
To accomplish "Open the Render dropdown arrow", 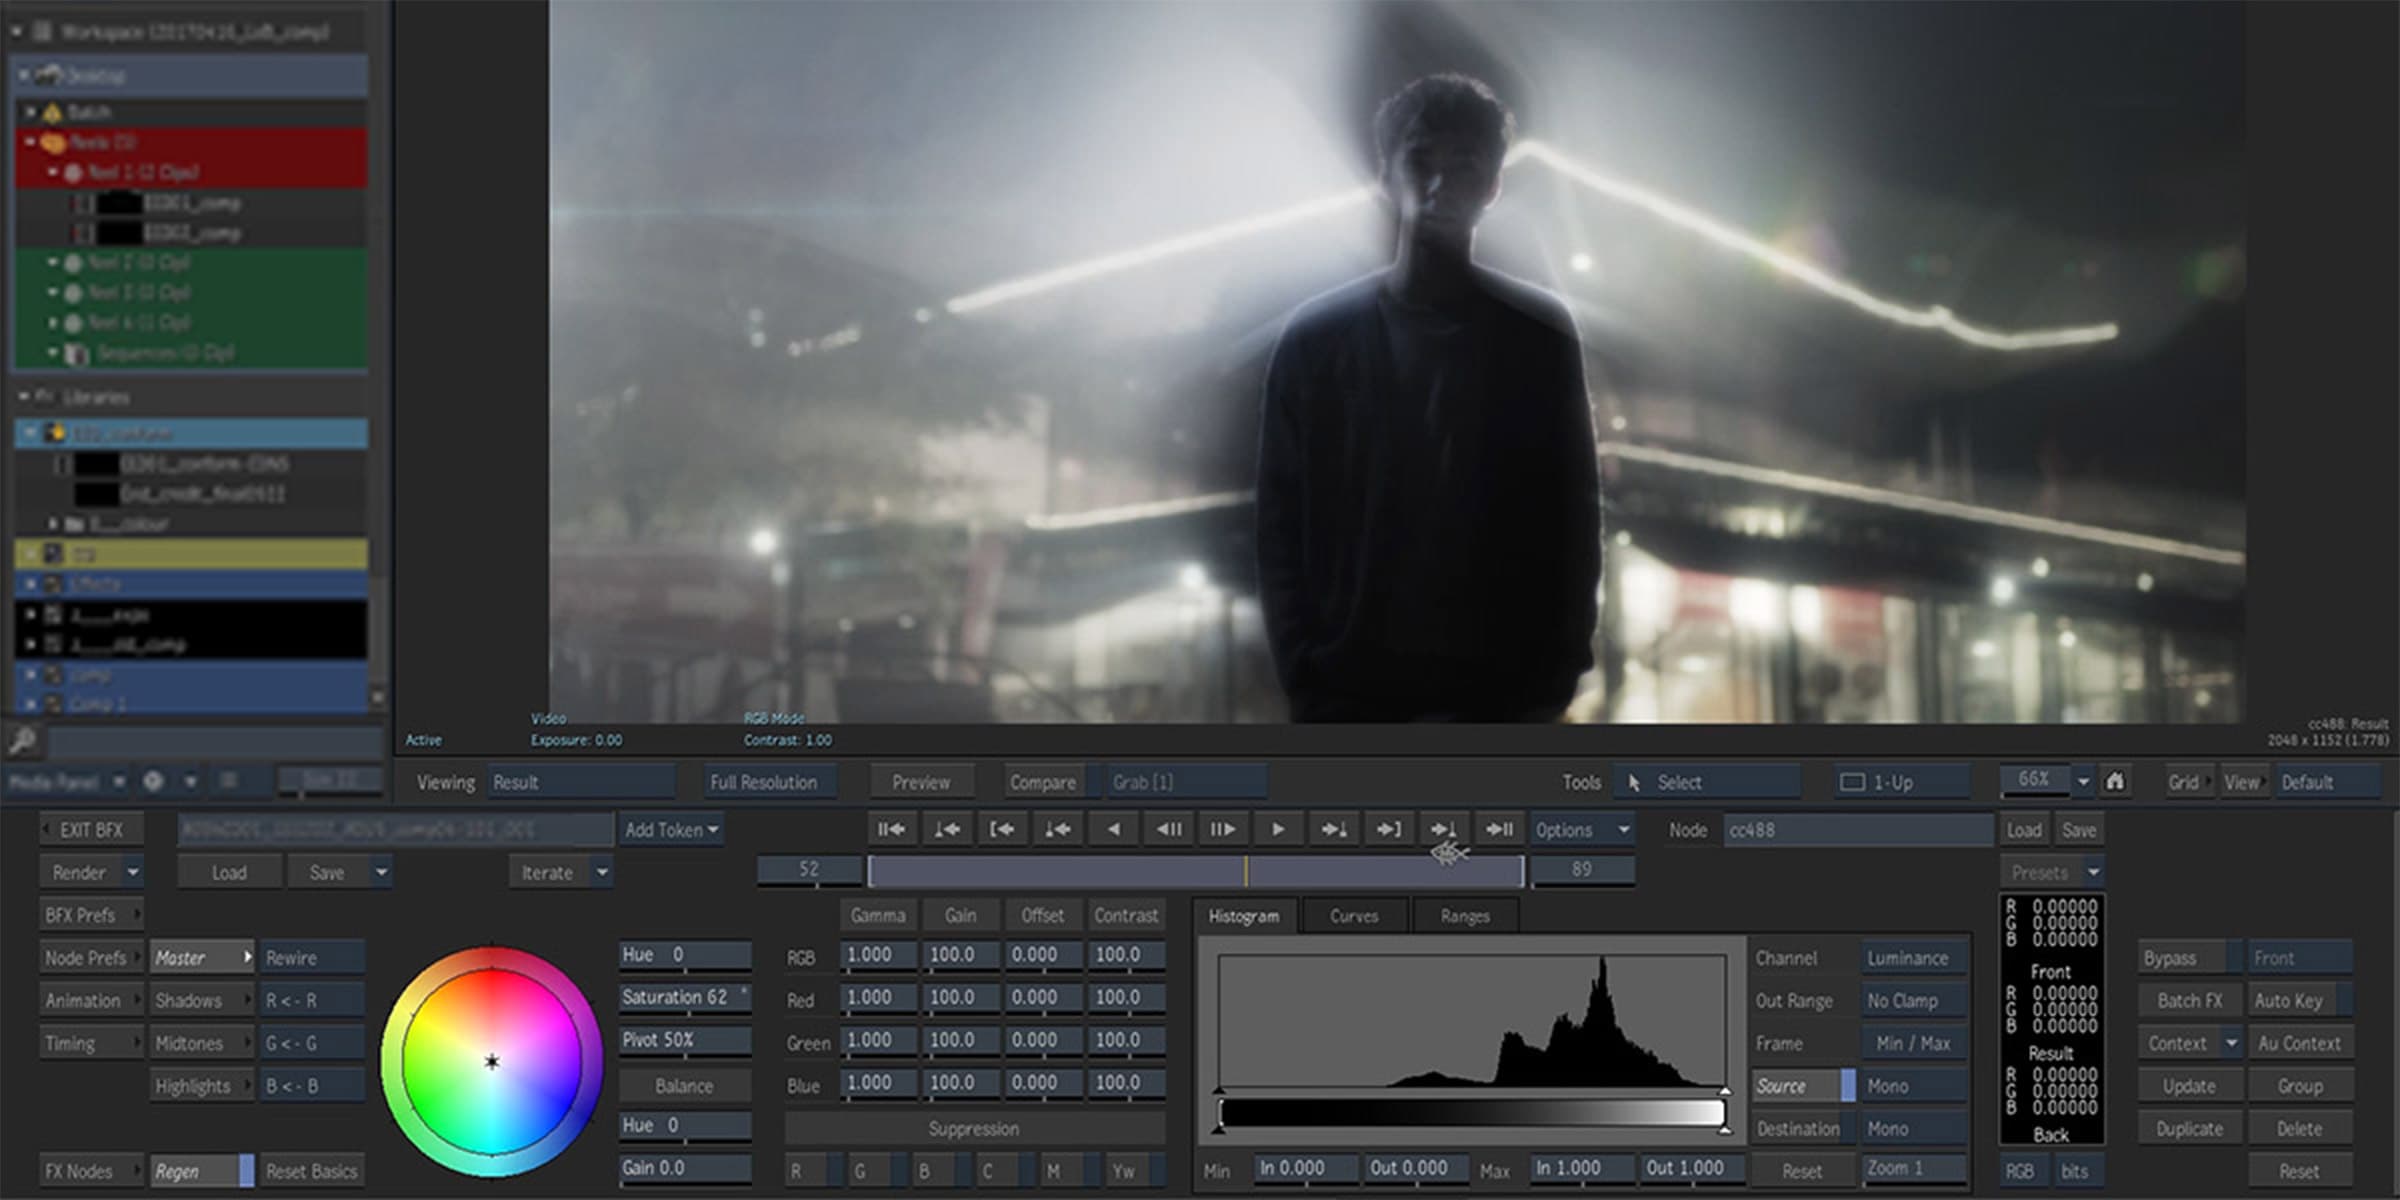I will coord(133,872).
